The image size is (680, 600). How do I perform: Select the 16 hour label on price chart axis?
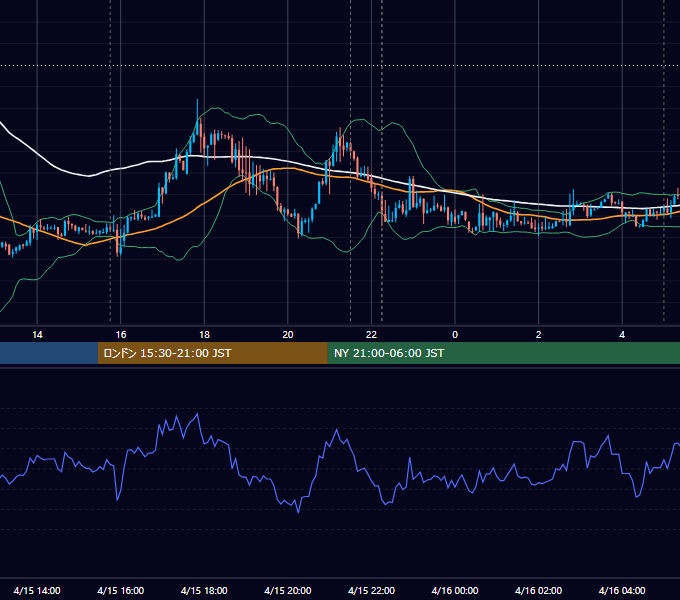coord(121,335)
